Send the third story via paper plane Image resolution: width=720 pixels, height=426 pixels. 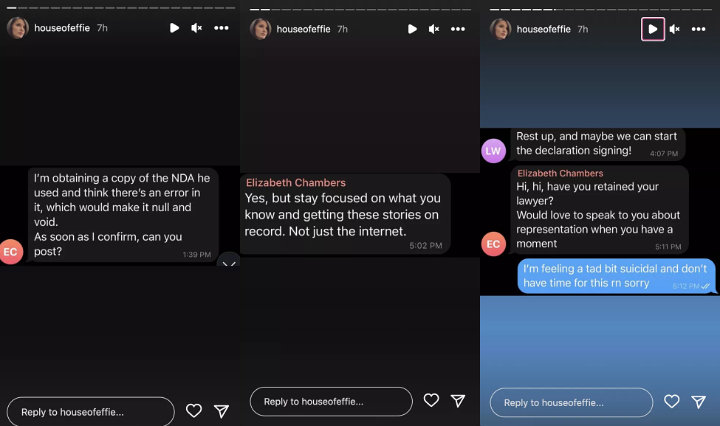698,402
